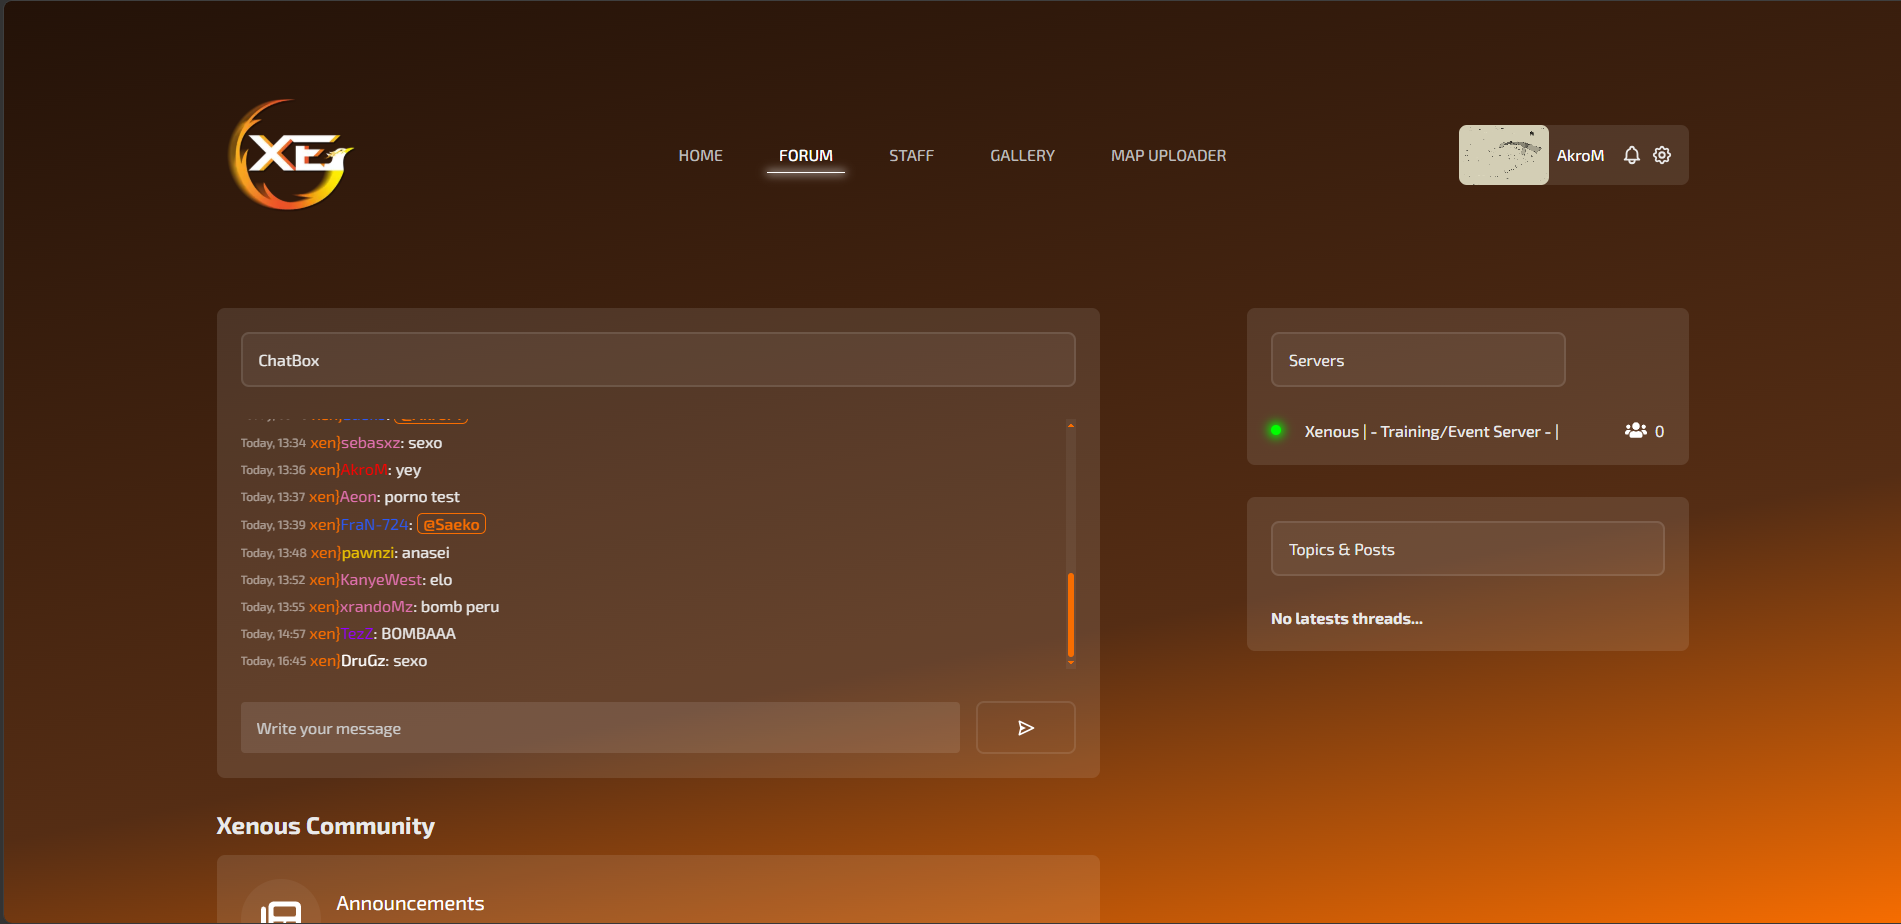The width and height of the screenshot is (1901, 924).
Task: Click the Write your message field
Action: [x=600, y=727]
